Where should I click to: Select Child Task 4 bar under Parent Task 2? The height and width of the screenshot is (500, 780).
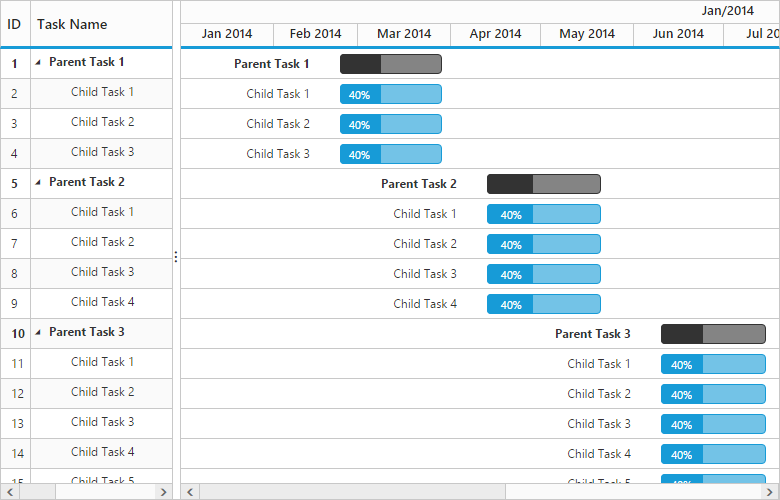[543, 304]
